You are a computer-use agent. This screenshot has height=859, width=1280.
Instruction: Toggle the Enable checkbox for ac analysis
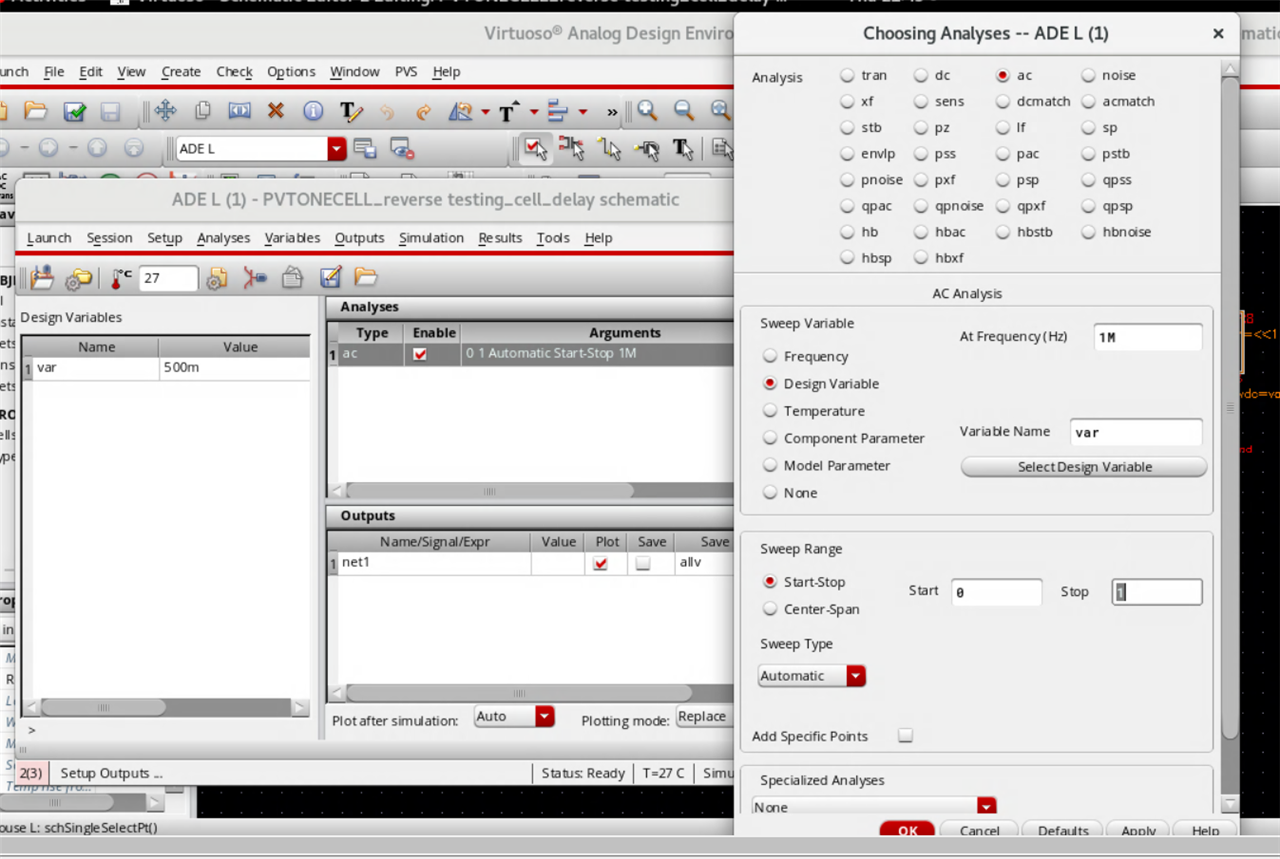(420, 354)
